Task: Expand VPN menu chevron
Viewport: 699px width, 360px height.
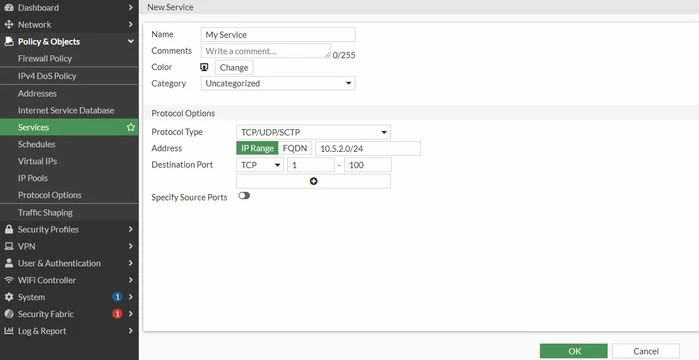Action: tap(131, 246)
